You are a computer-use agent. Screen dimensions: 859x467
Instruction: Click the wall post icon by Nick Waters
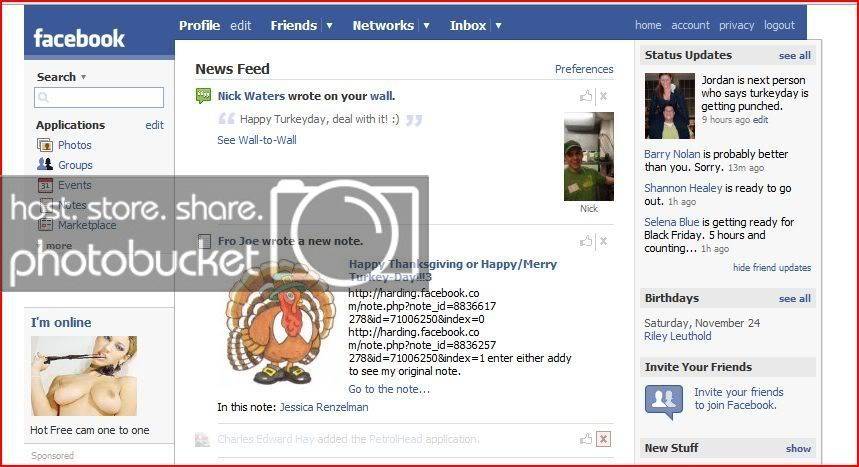point(203,96)
